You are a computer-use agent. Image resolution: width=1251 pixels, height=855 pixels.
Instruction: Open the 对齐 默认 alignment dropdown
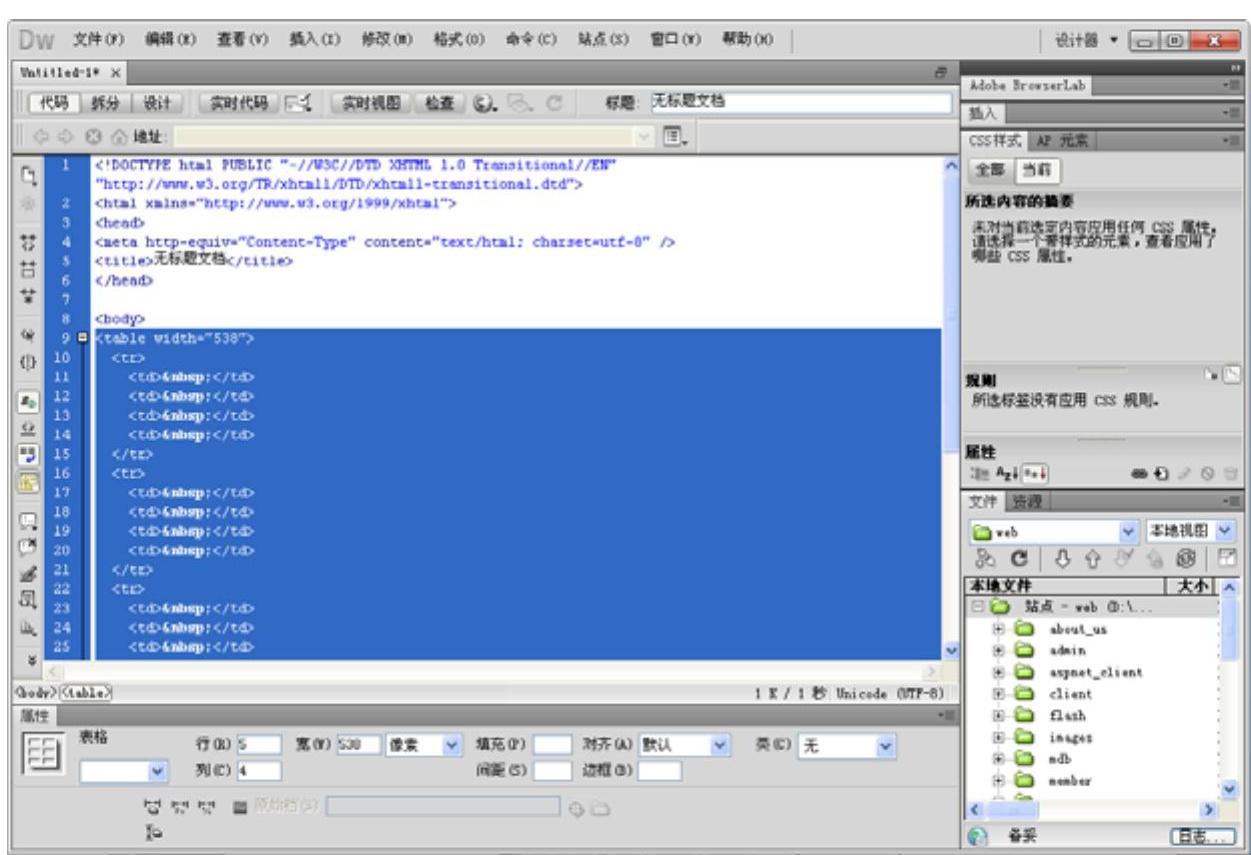click(x=685, y=745)
